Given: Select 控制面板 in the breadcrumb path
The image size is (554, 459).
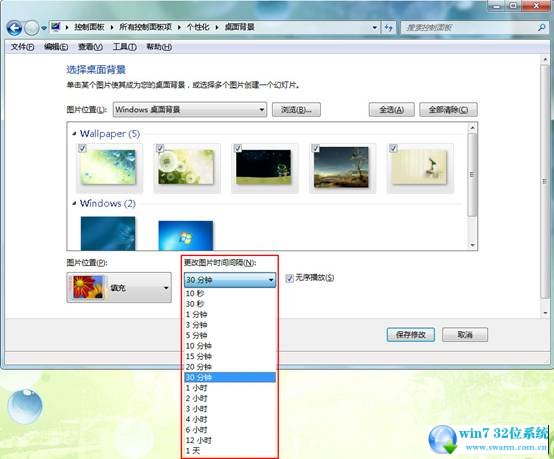Looking at the screenshot, I should pos(89,27).
